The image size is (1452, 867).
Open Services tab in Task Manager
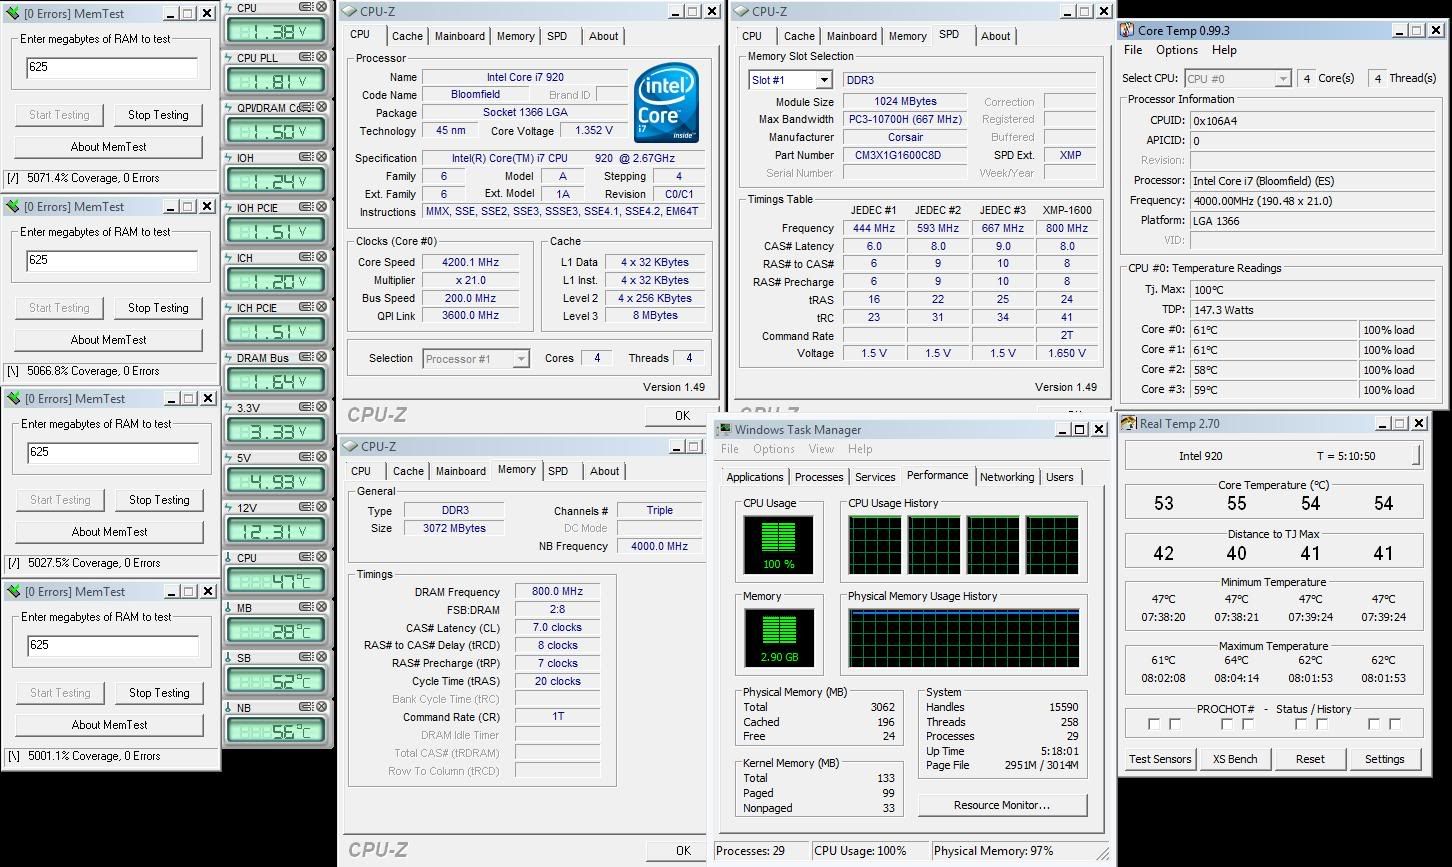coord(875,477)
